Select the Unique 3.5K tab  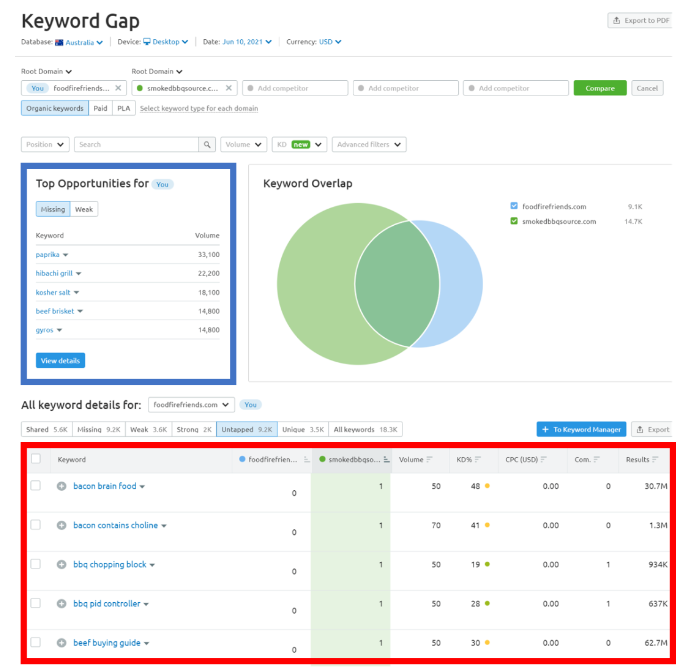303,429
